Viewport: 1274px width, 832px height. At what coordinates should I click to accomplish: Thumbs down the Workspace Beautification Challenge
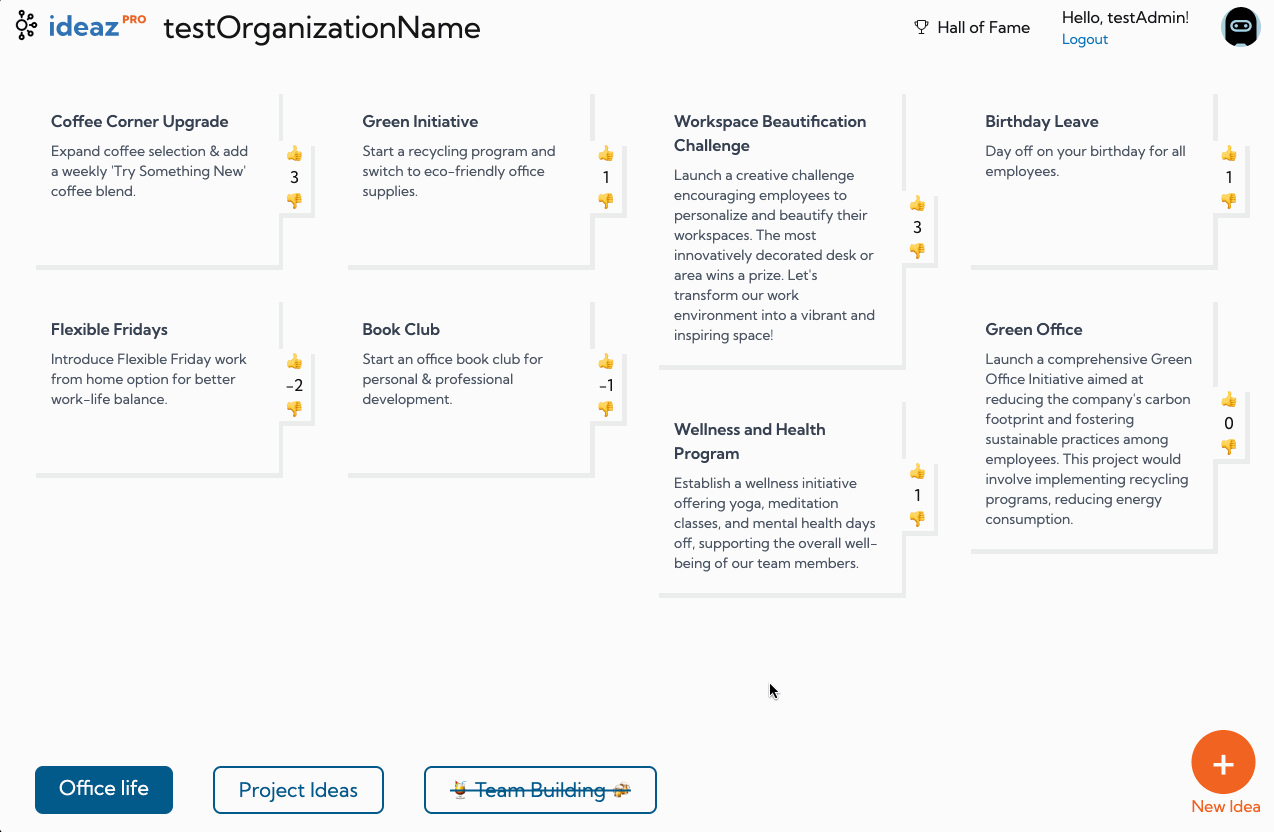(917, 251)
